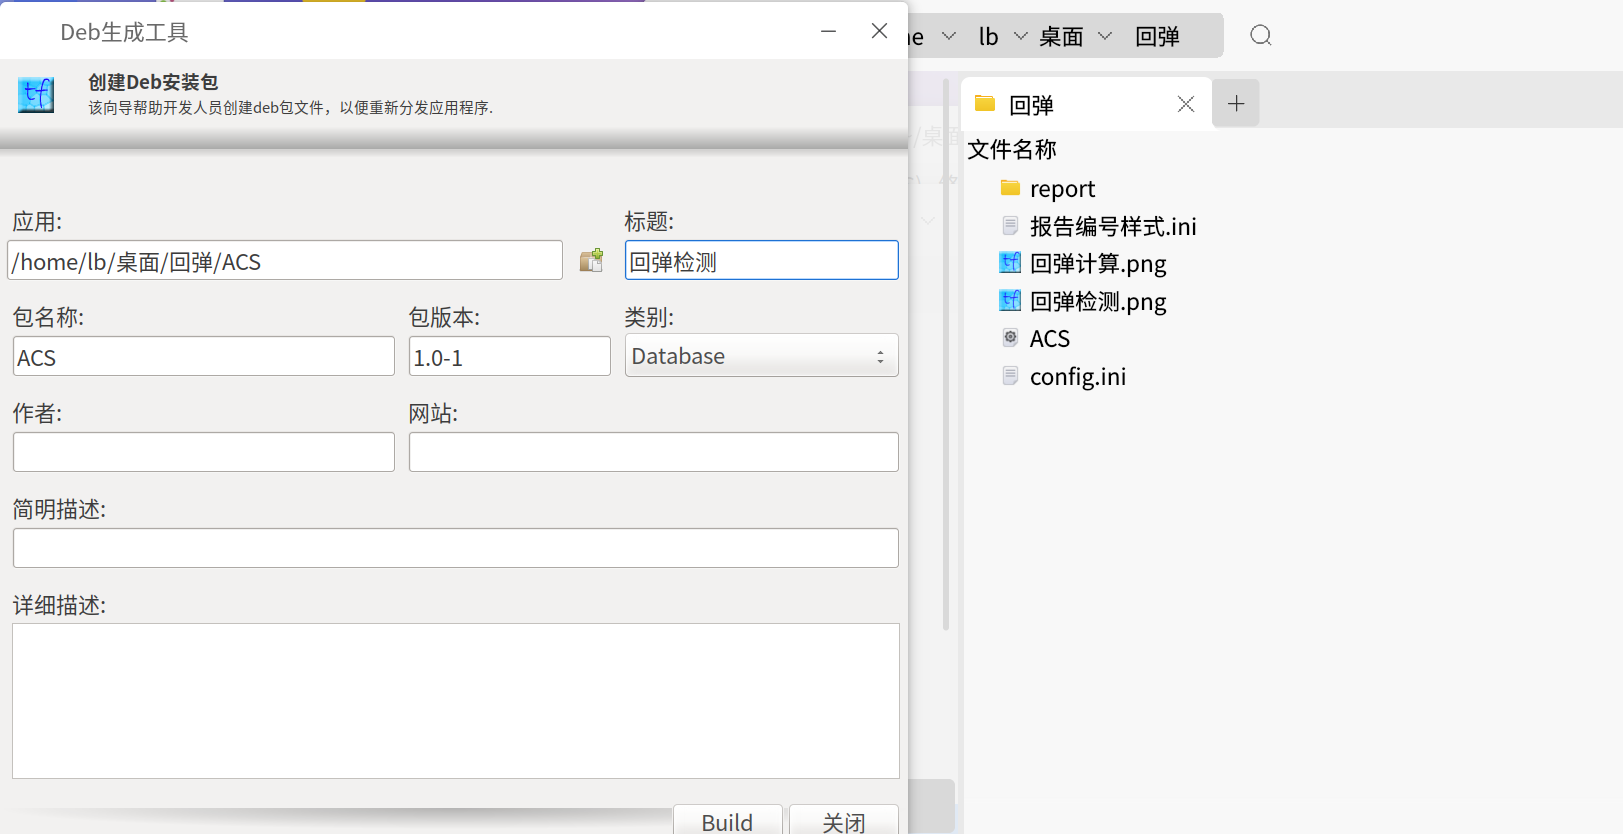Select the 回弹检测.png file name
Viewport: 1623px width, 834px height.
point(1098,301)
